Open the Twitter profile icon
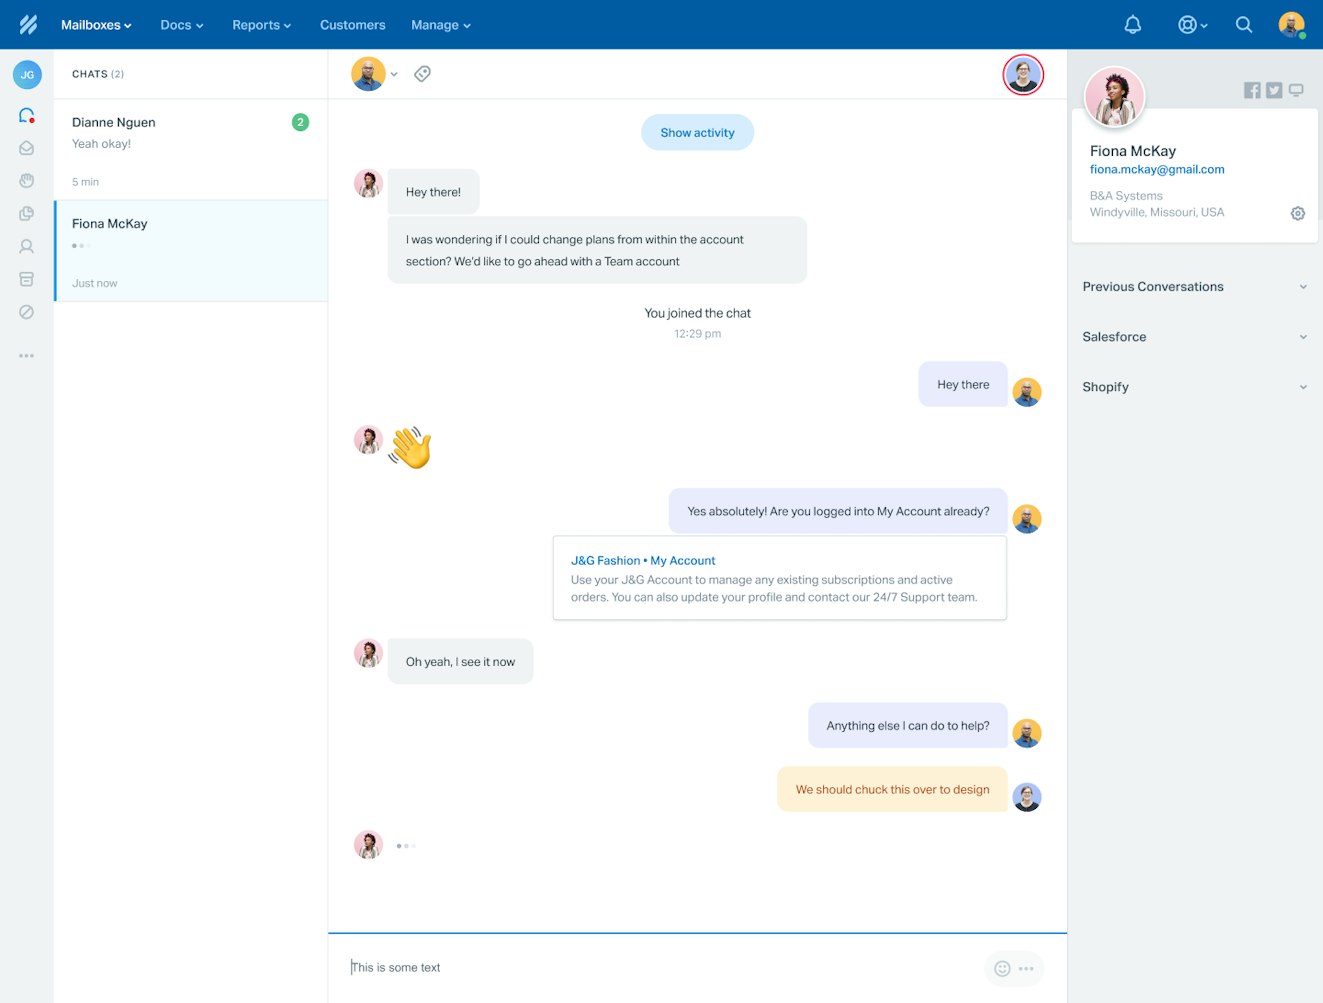This screenshot has width=1323, height=1003. click(x=1273, y=91)
